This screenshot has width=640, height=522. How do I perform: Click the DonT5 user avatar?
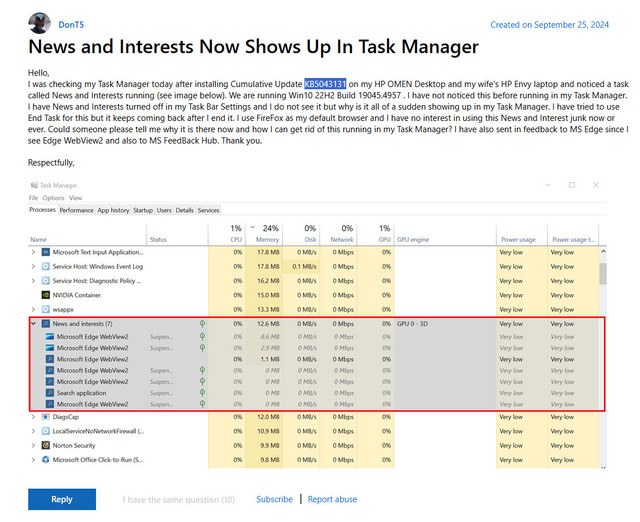(39, 23)
